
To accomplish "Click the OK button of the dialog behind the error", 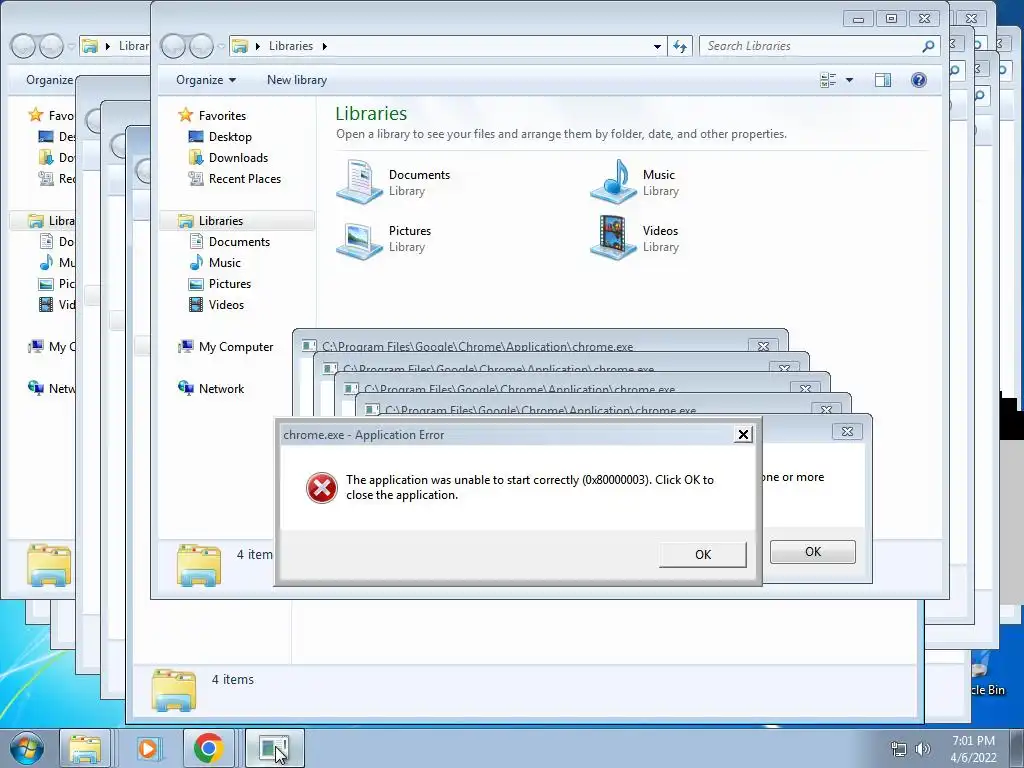I will pos(812,552).
